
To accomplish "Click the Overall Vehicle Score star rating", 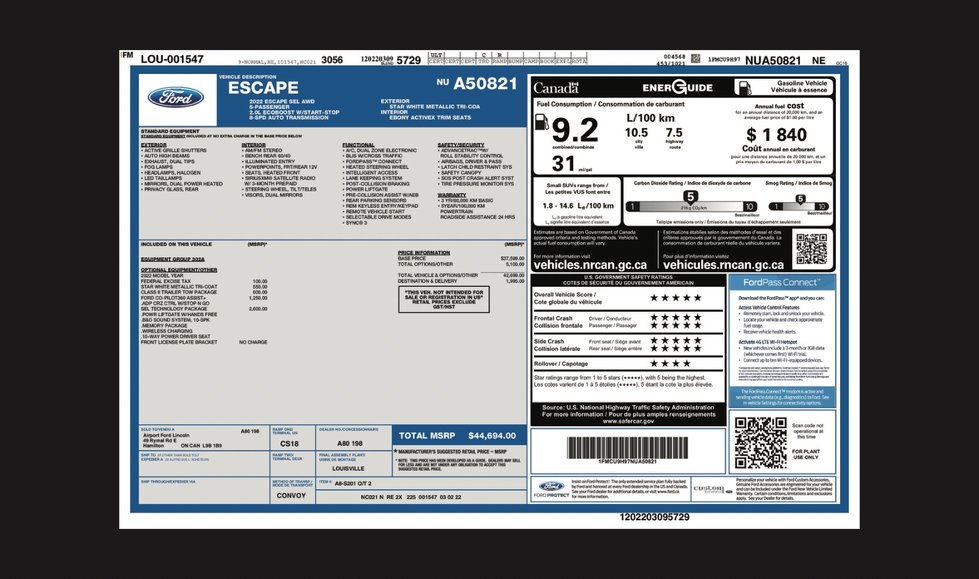I will click(x=676, y=297).
